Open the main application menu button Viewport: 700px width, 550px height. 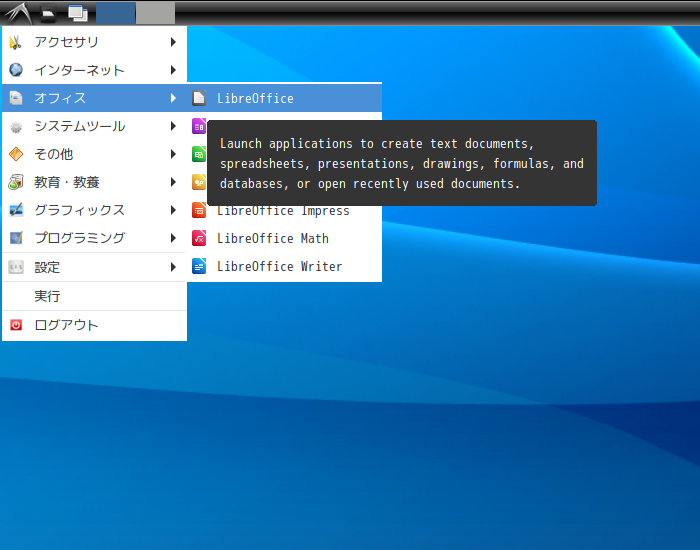(x=17, y=13)
